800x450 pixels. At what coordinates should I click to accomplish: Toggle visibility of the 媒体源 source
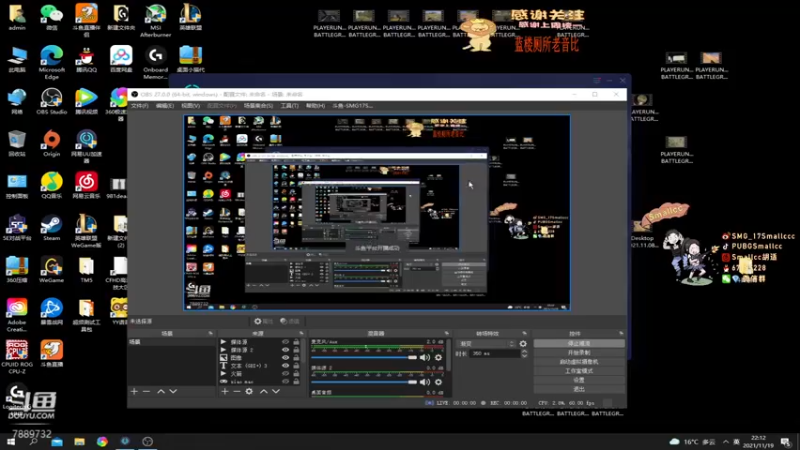[x=285, y=342]
